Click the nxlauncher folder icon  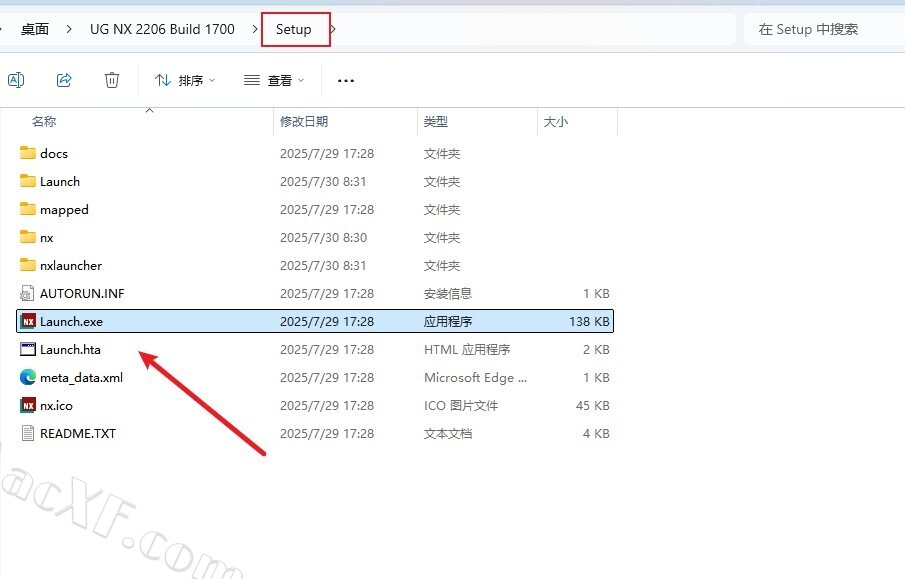point(28,265)
